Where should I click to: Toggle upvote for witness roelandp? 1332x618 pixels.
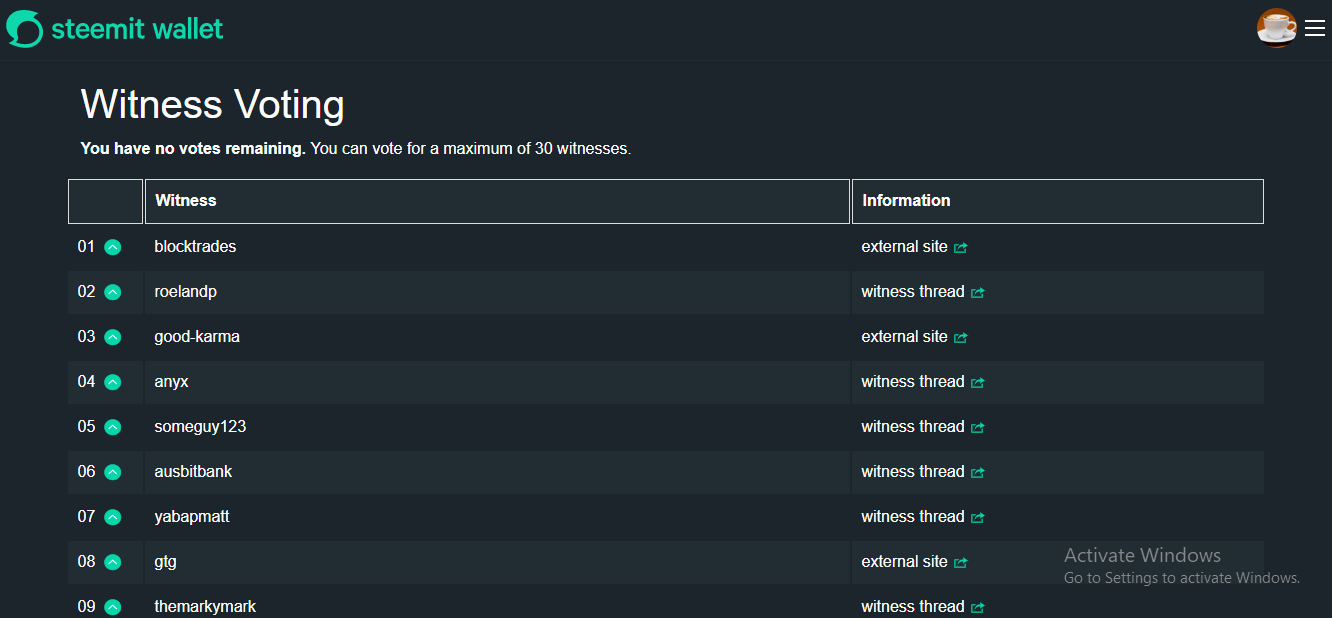pos(113,292)
